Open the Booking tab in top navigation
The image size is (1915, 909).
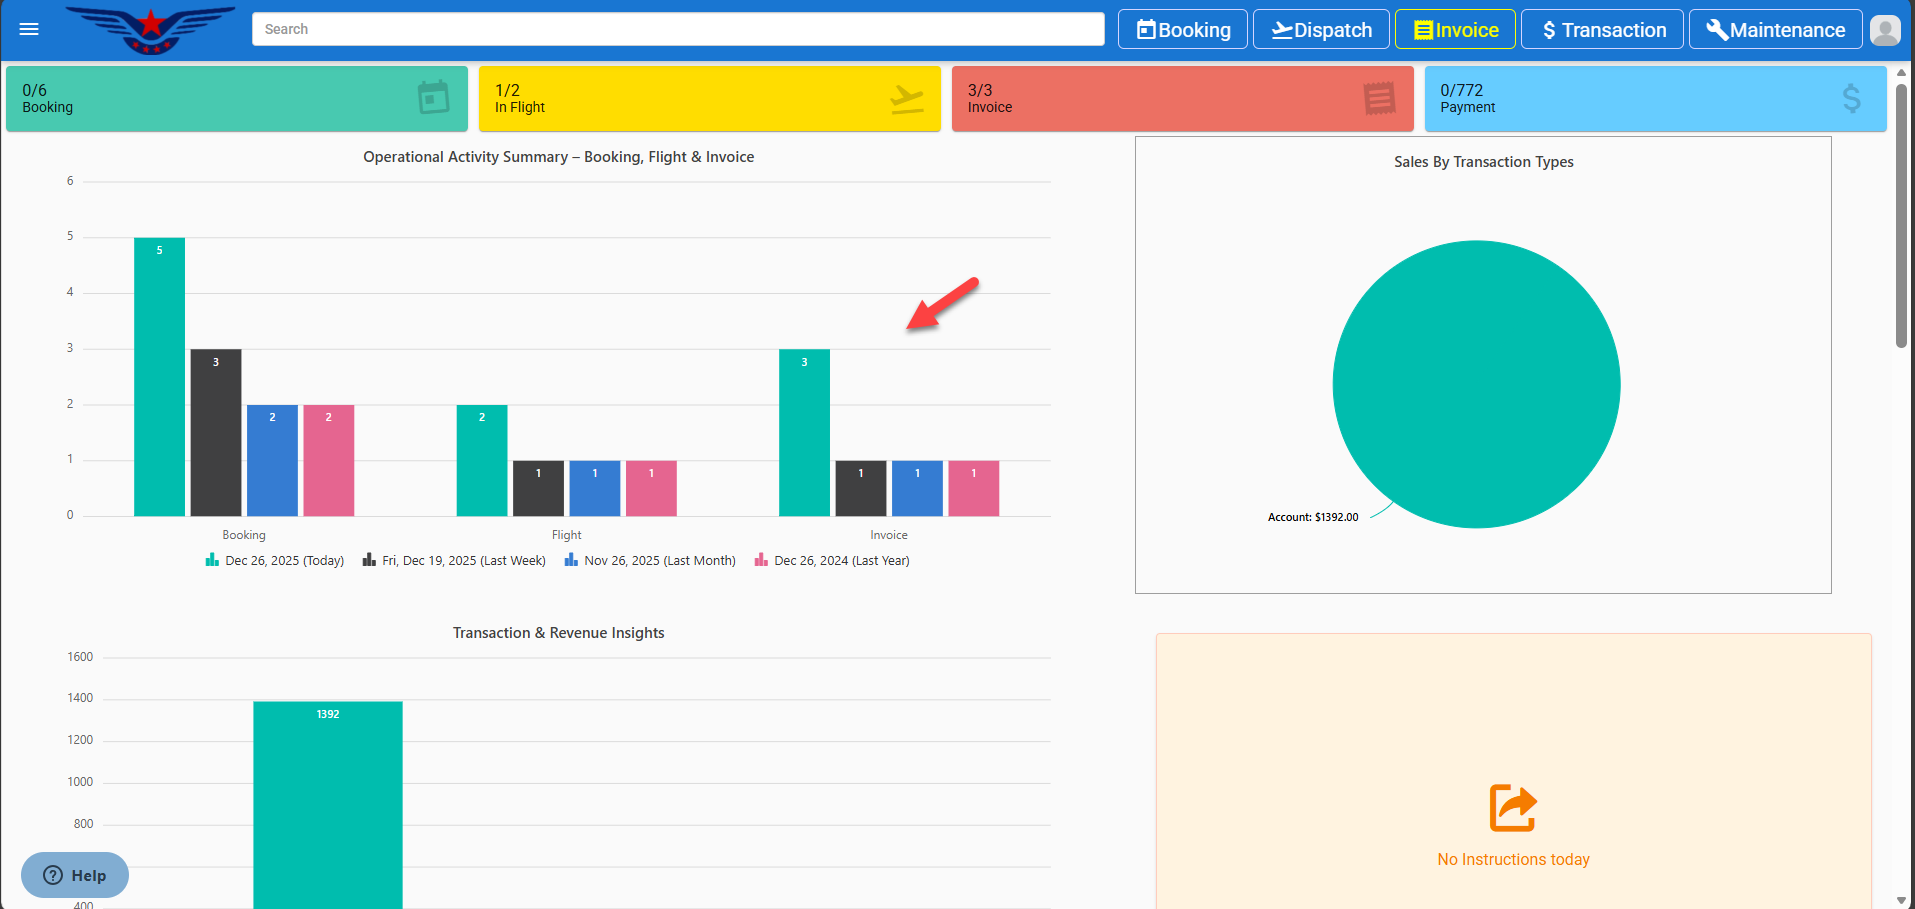pos(1183,30)
